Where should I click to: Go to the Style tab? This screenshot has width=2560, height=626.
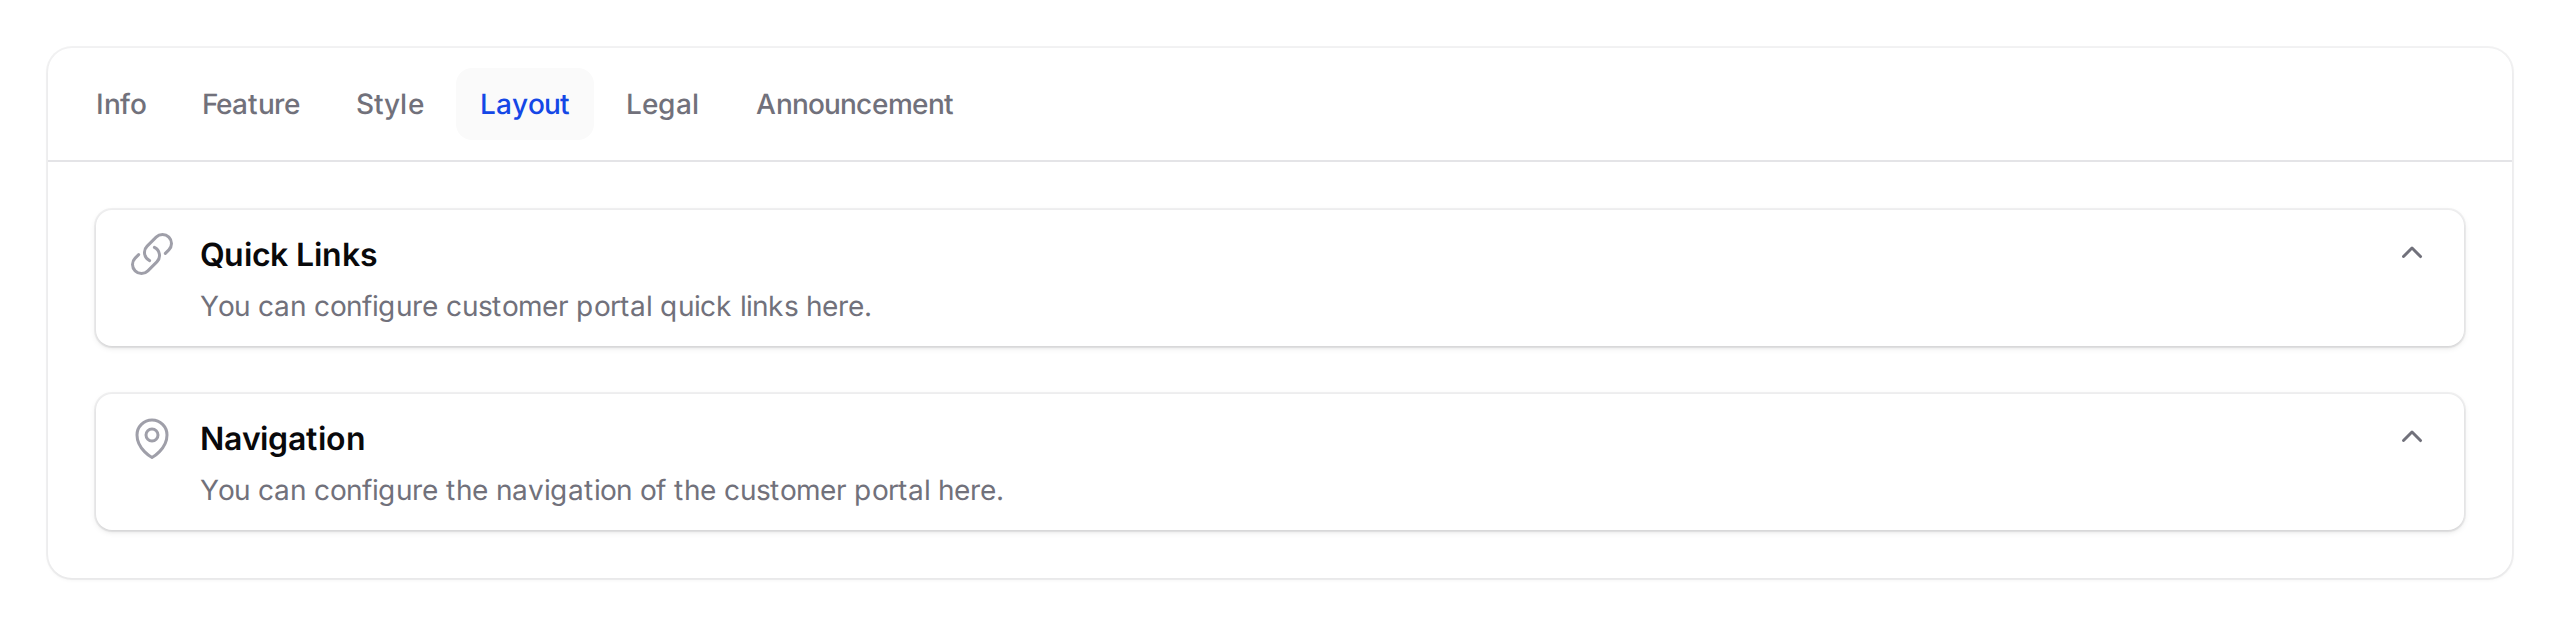[x=390, y=104]
